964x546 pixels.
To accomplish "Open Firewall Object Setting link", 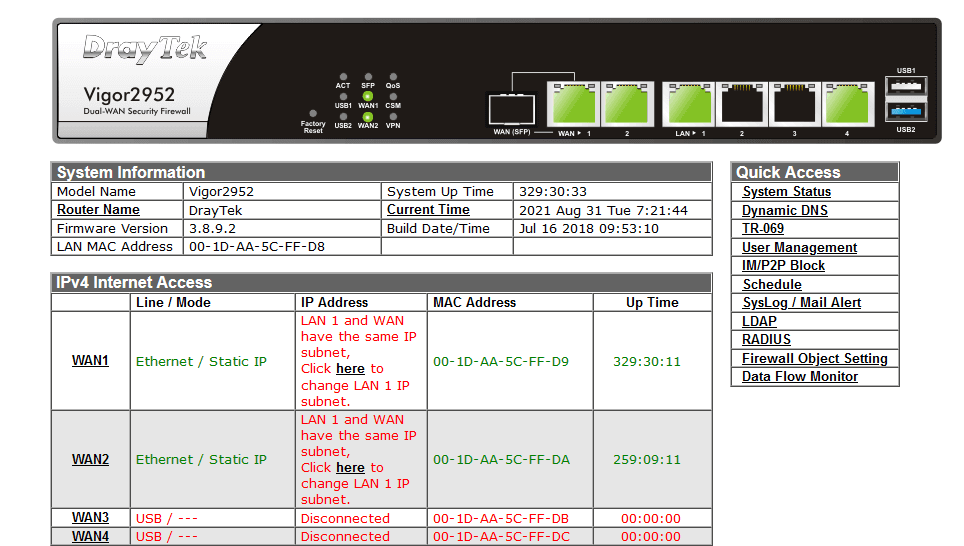I will click(x=815, y=358).
